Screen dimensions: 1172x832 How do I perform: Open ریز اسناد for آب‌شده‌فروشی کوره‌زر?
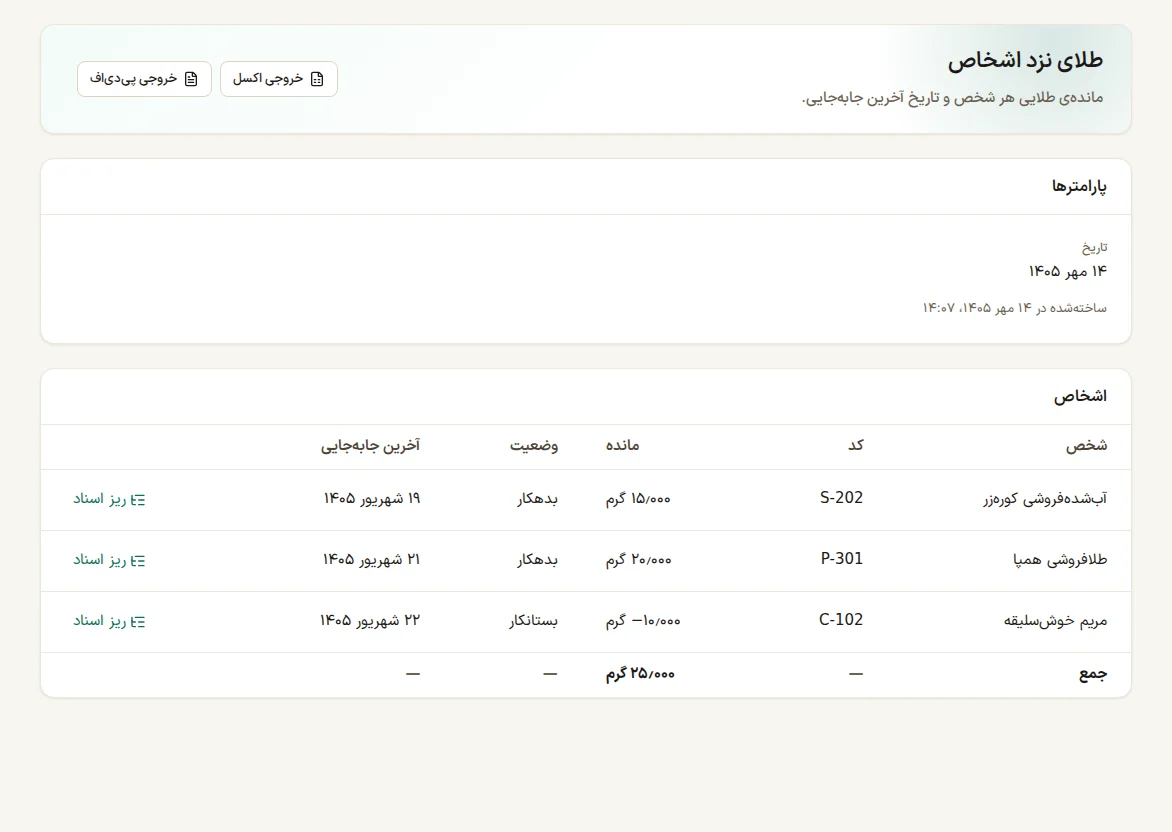click(x=109, y=499)
